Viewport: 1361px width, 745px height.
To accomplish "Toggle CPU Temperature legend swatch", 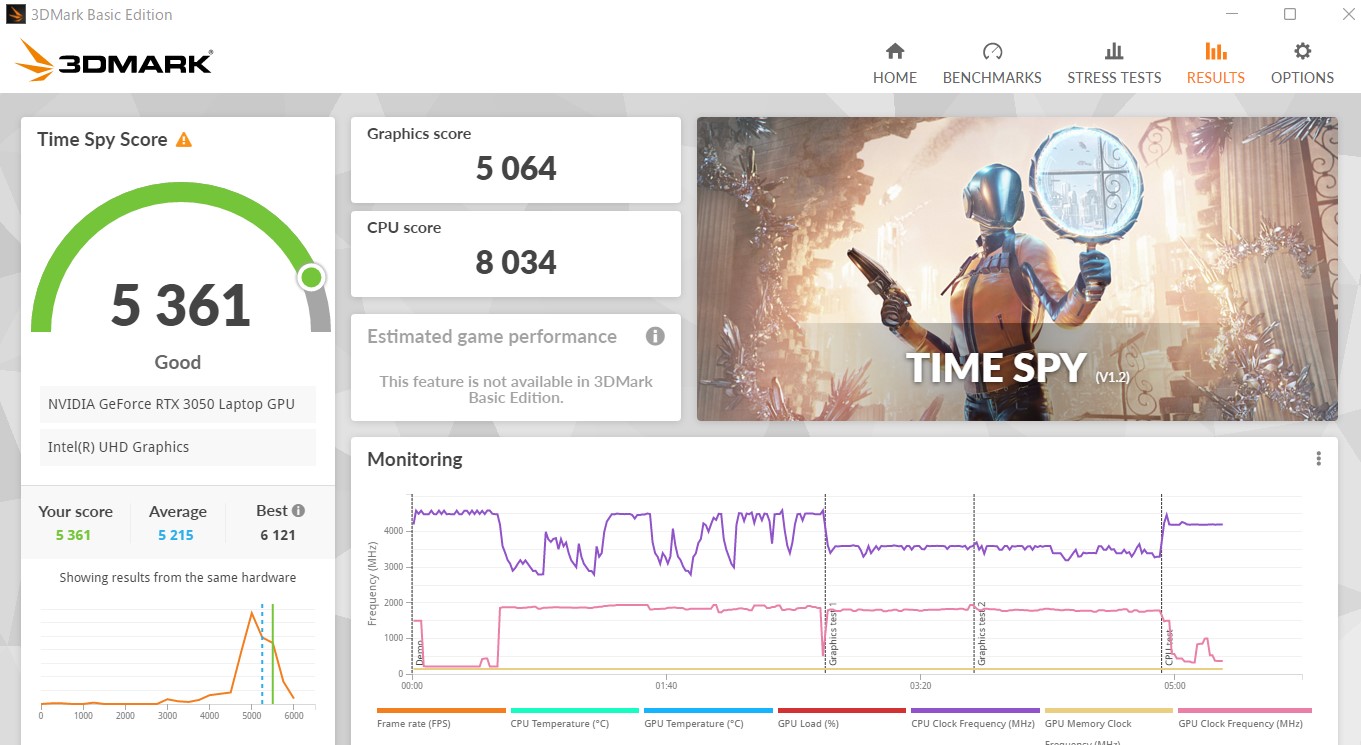I will pyautogui.click(x=575, y=710).
